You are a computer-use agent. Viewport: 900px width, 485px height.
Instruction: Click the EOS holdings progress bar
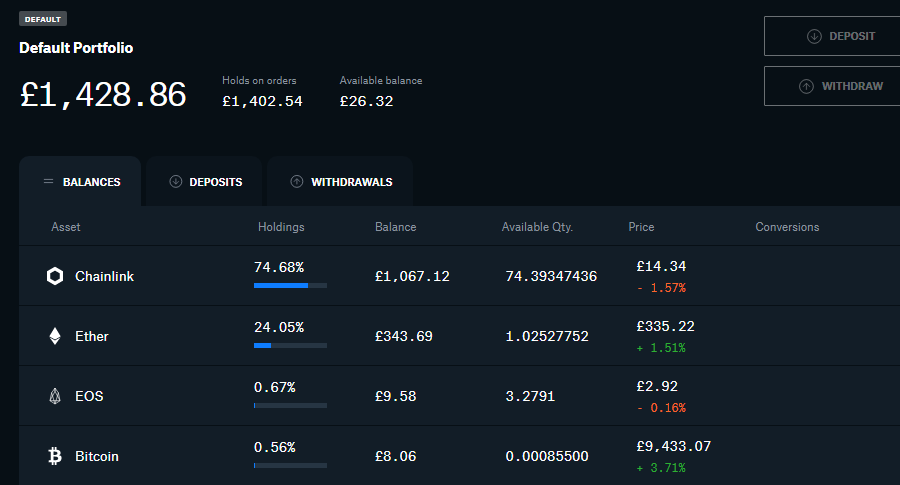tap(290, 405)
